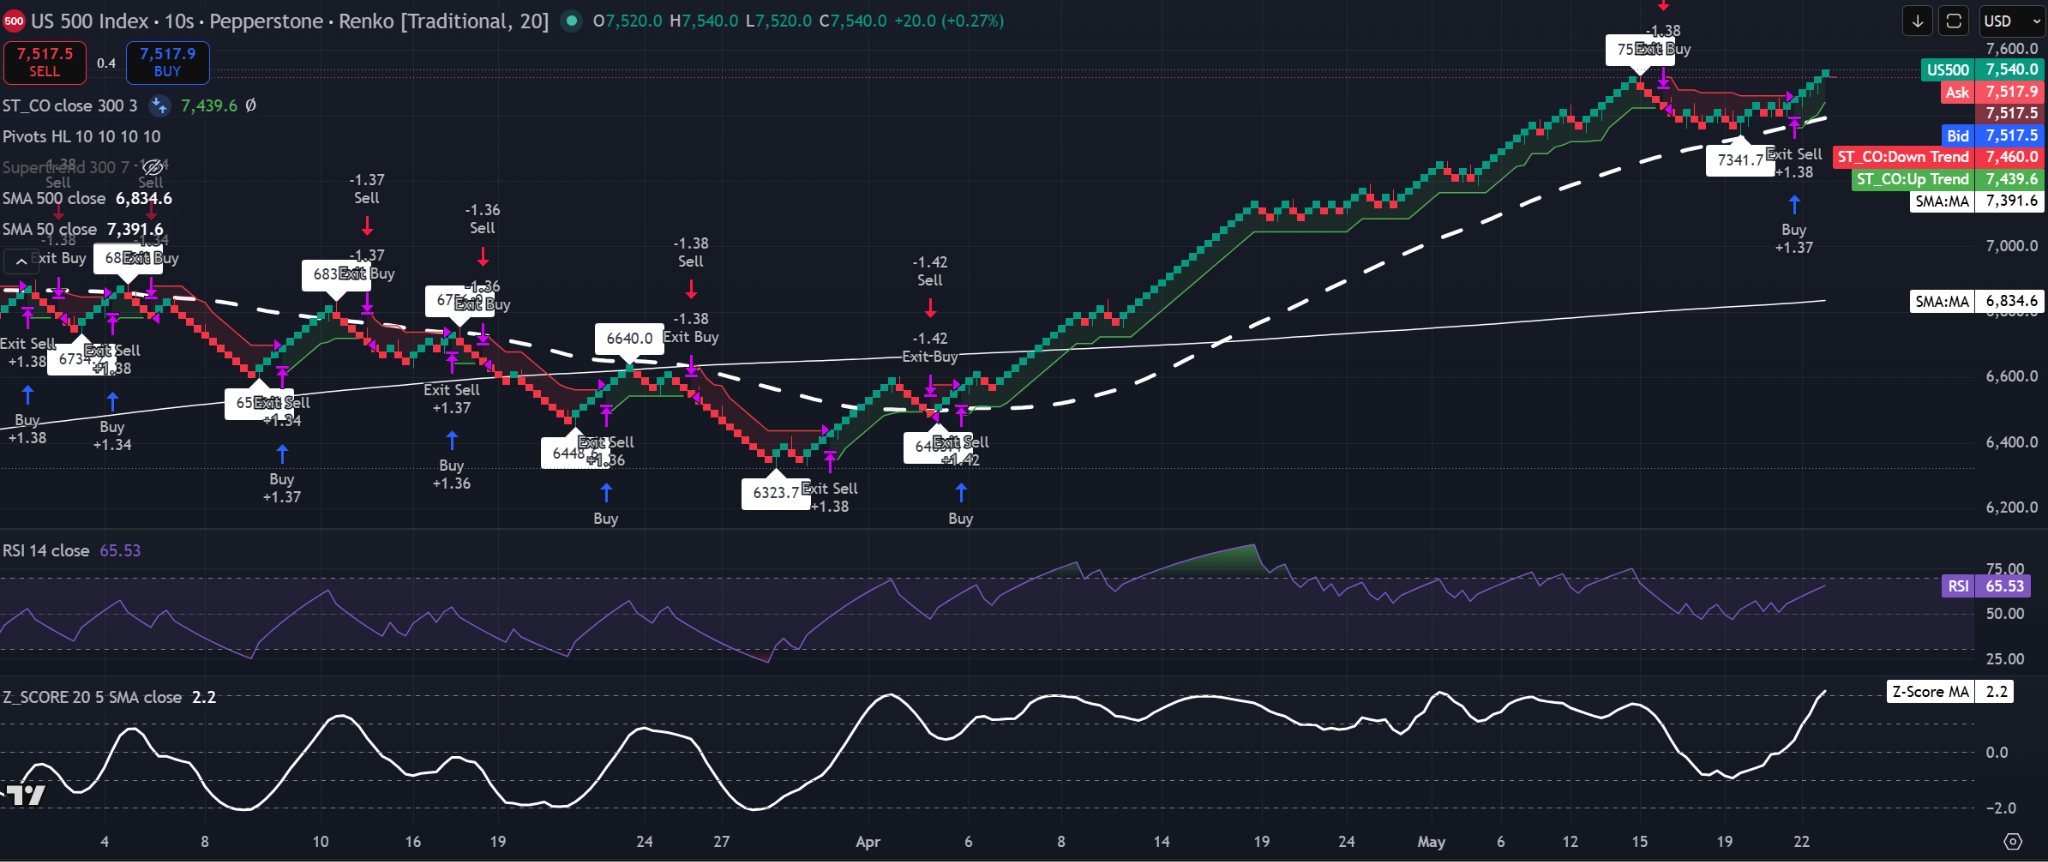This screenshot has height=862, width=2048.
Task: Click the red 500 symbol logo
Action: (x=14, y=21)
